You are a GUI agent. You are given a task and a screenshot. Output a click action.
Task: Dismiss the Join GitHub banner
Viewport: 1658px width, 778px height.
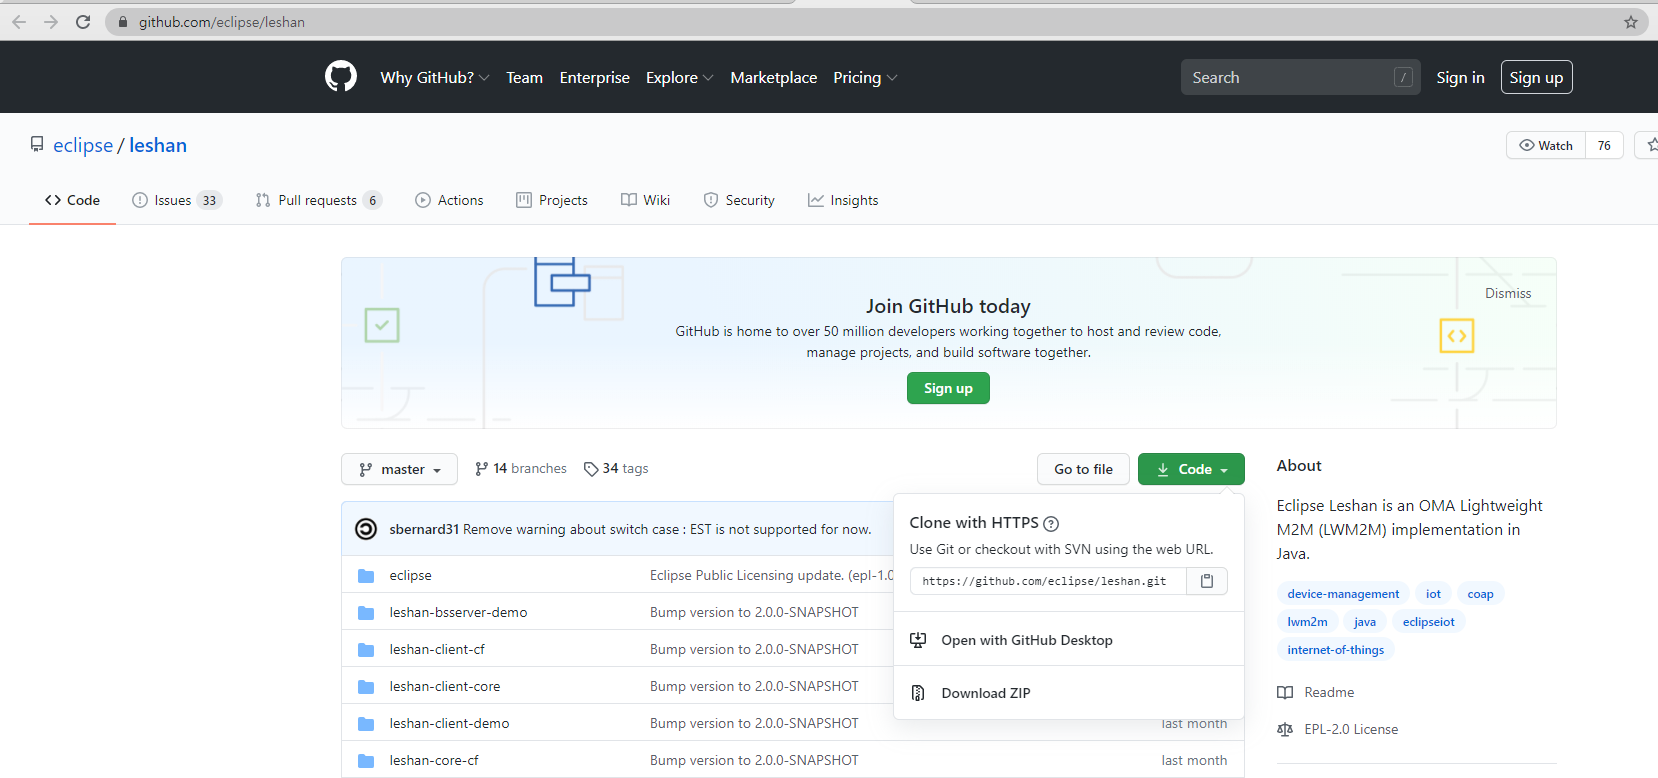pos(1508,293)
